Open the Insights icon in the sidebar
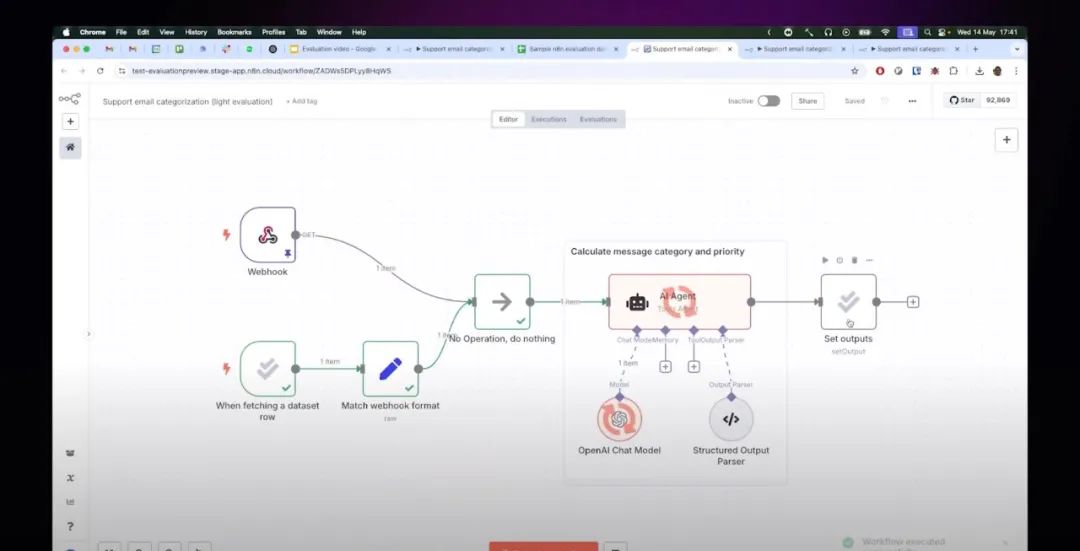 click(x=70, y=502)
